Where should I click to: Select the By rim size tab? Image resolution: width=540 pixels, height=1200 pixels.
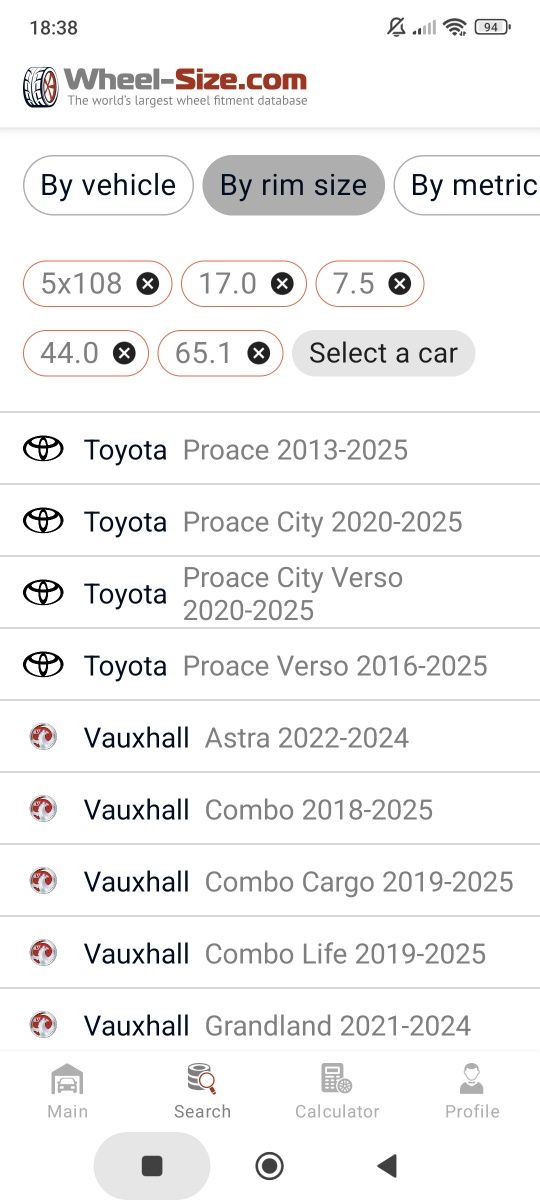293,185
